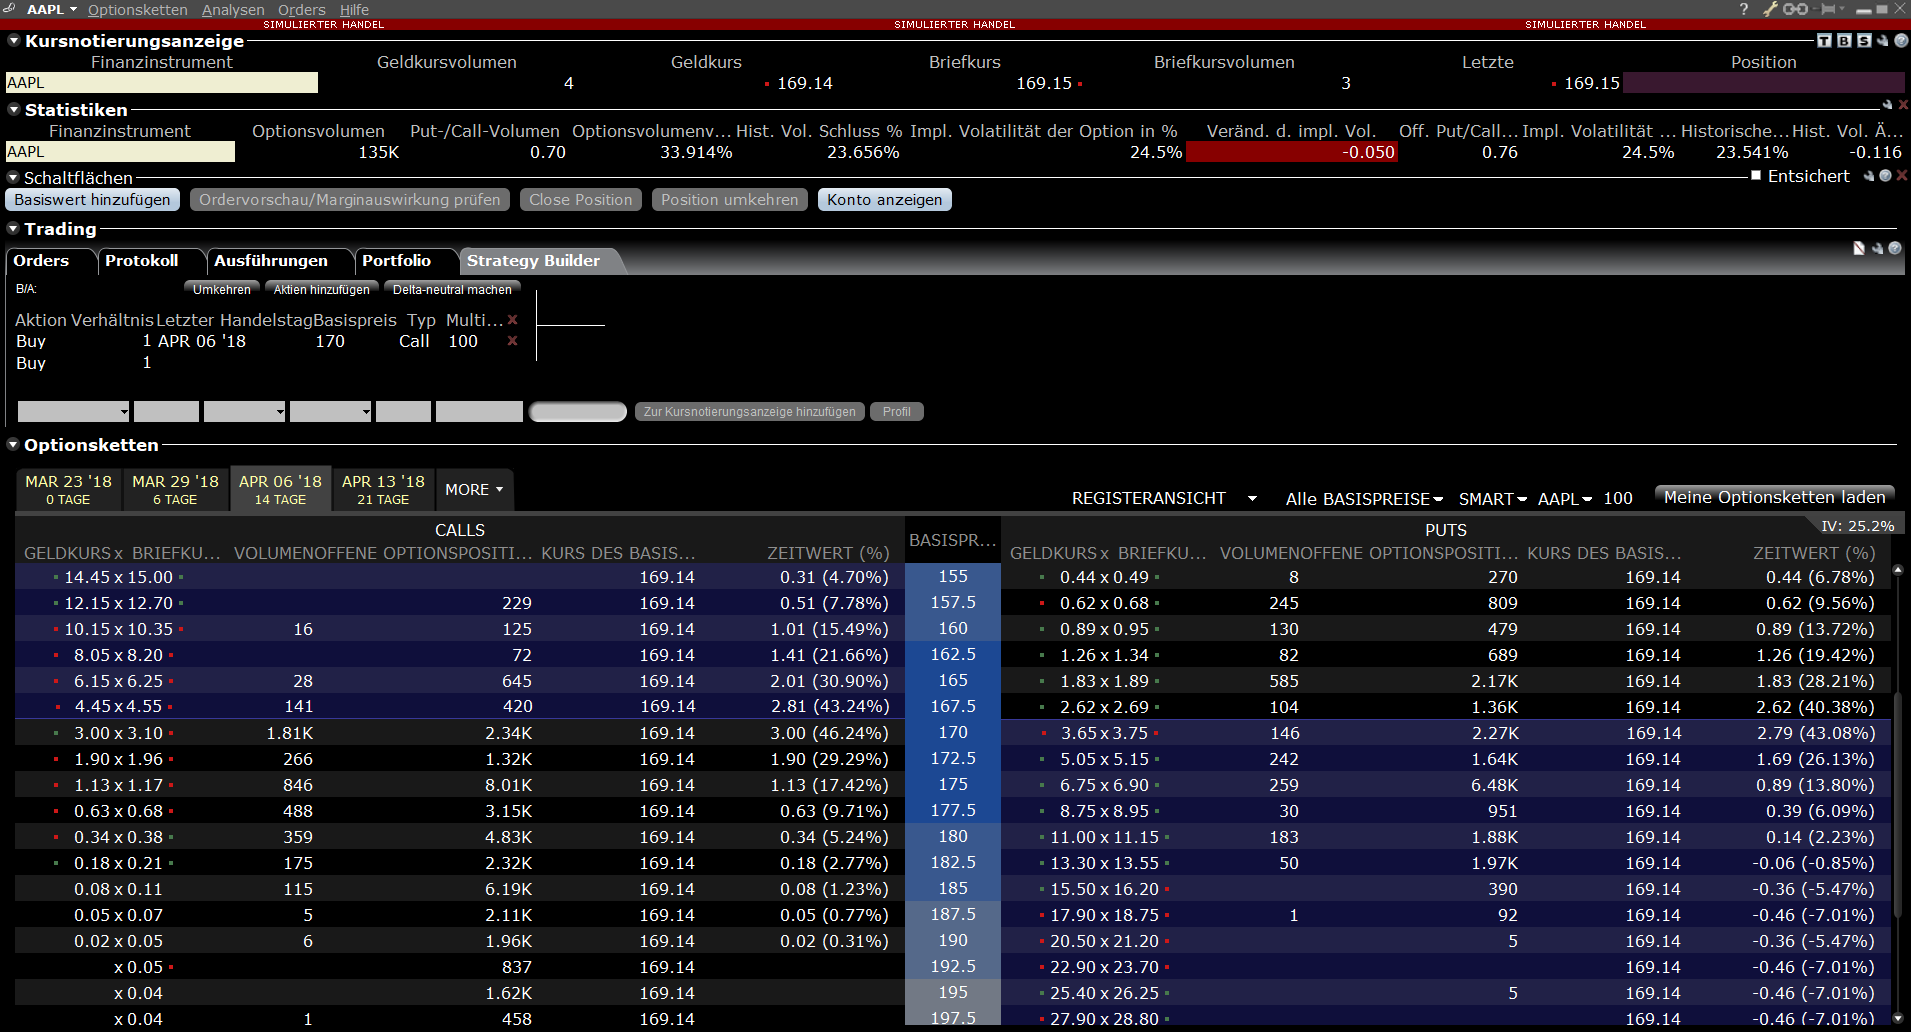Close the Schaltflächen panel

coord(1902,176)
